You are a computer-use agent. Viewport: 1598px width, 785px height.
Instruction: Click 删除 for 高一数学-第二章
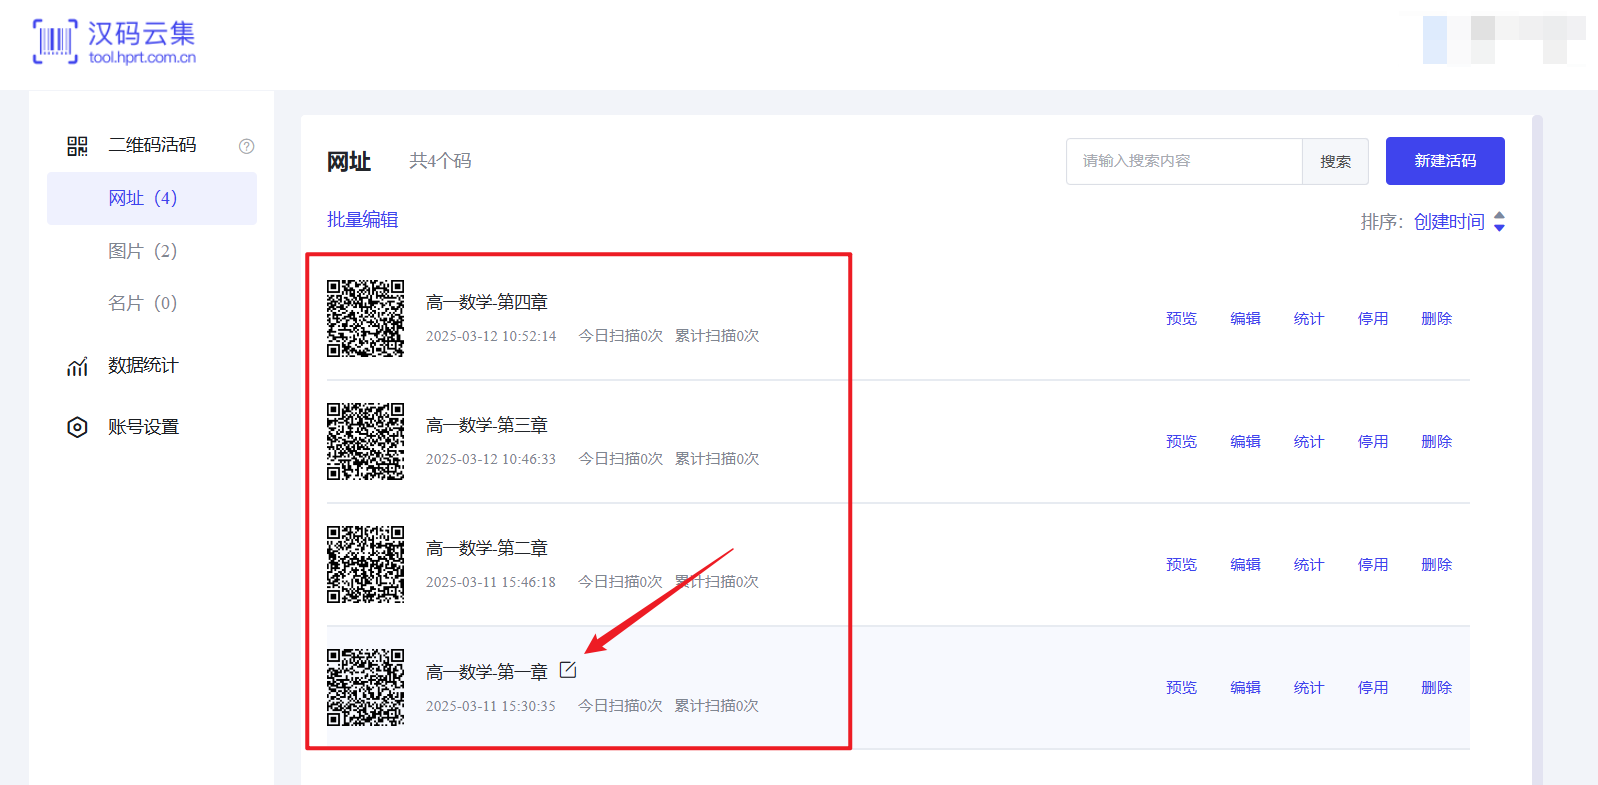pyautogui.click(x=1437, y=565)
